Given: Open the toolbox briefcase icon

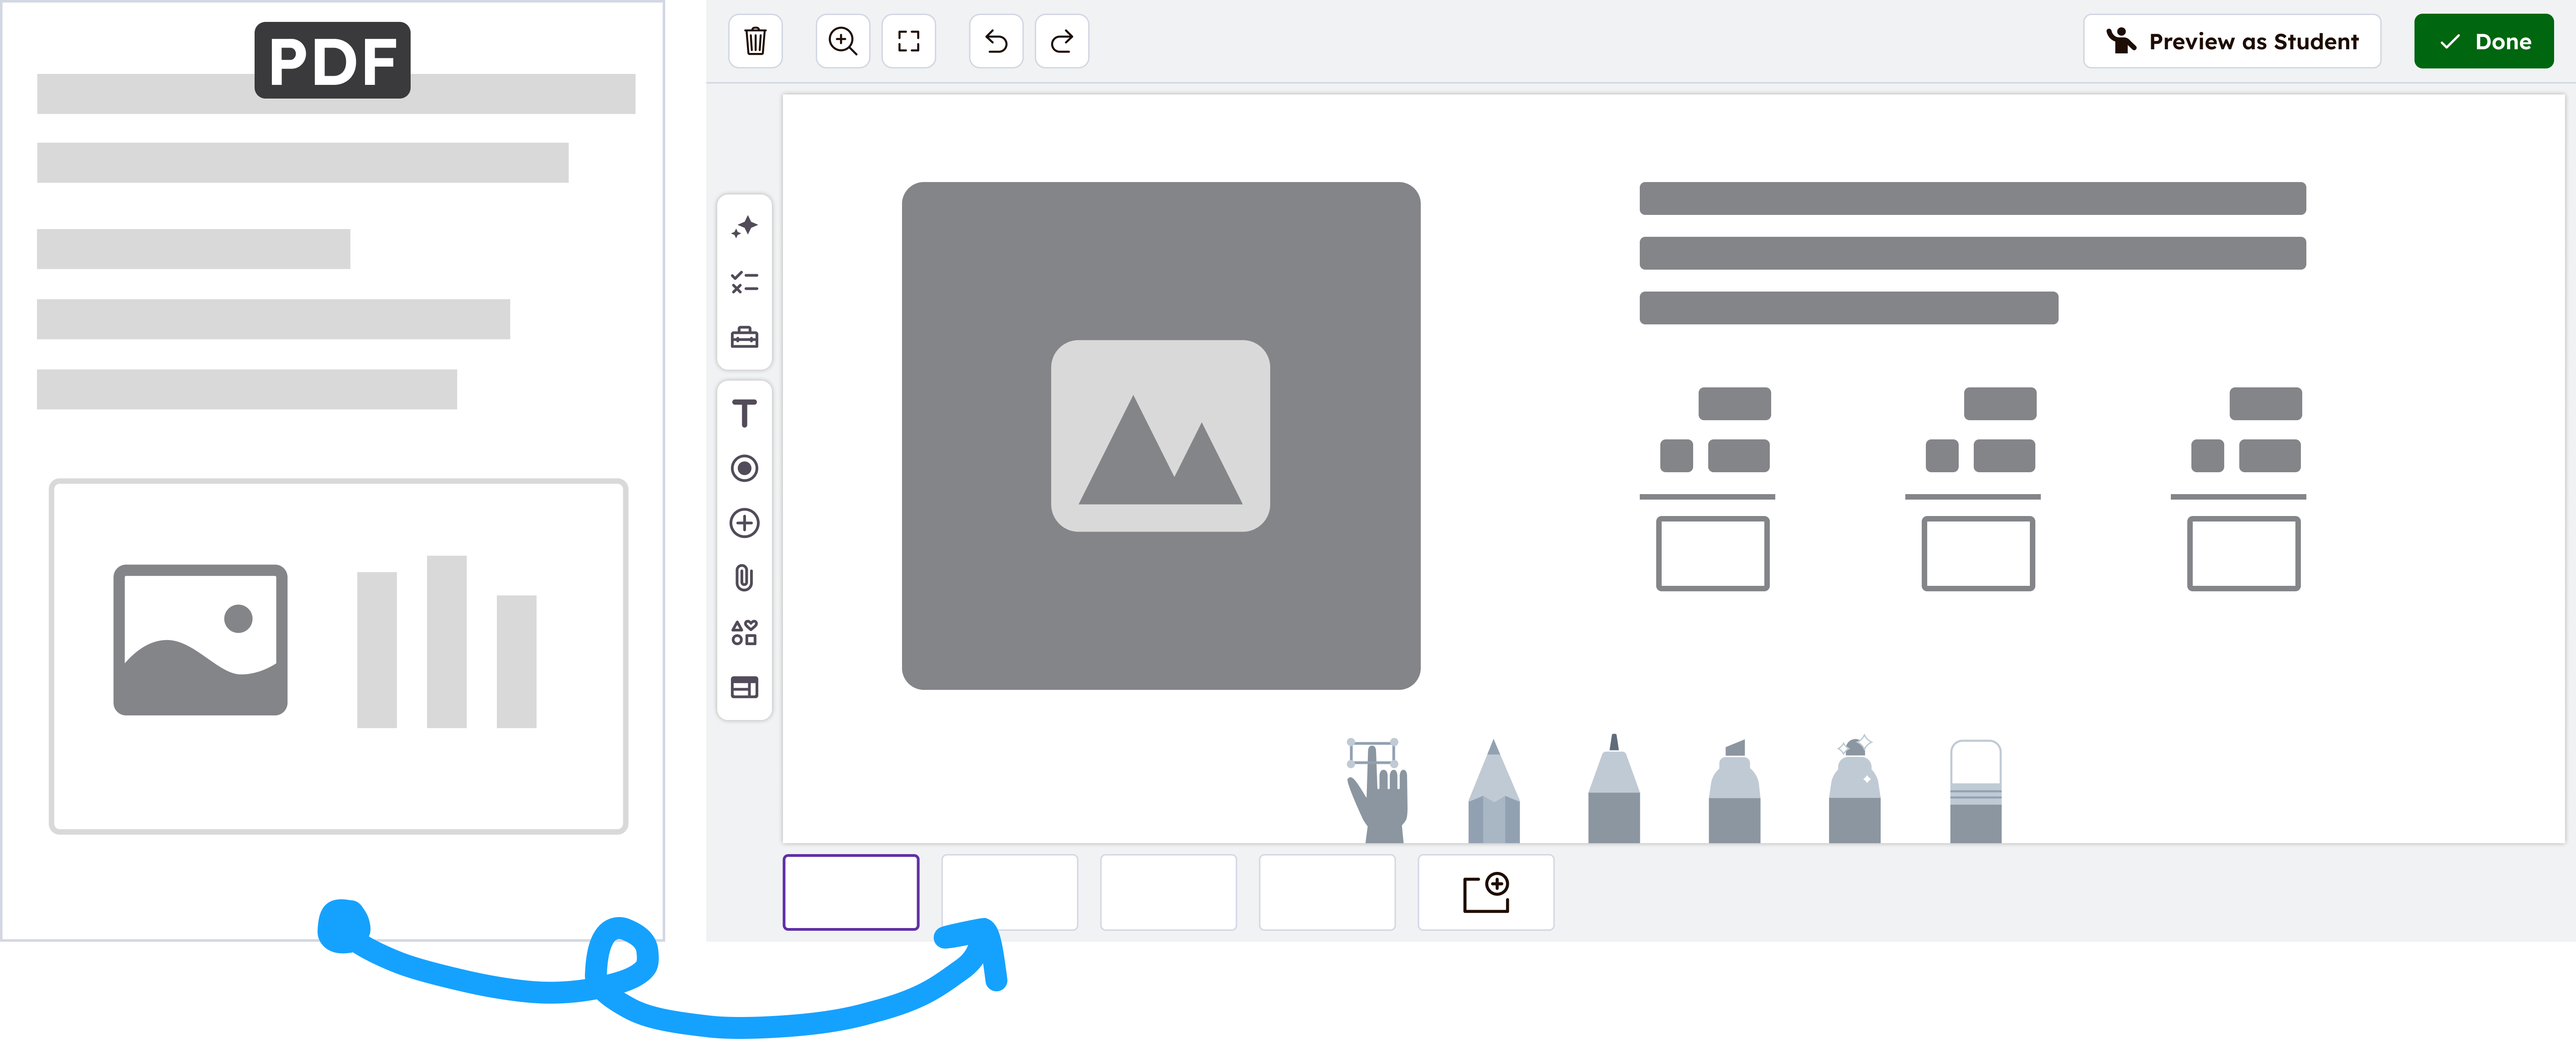Looking at the screenshot, I should [744, 337].
